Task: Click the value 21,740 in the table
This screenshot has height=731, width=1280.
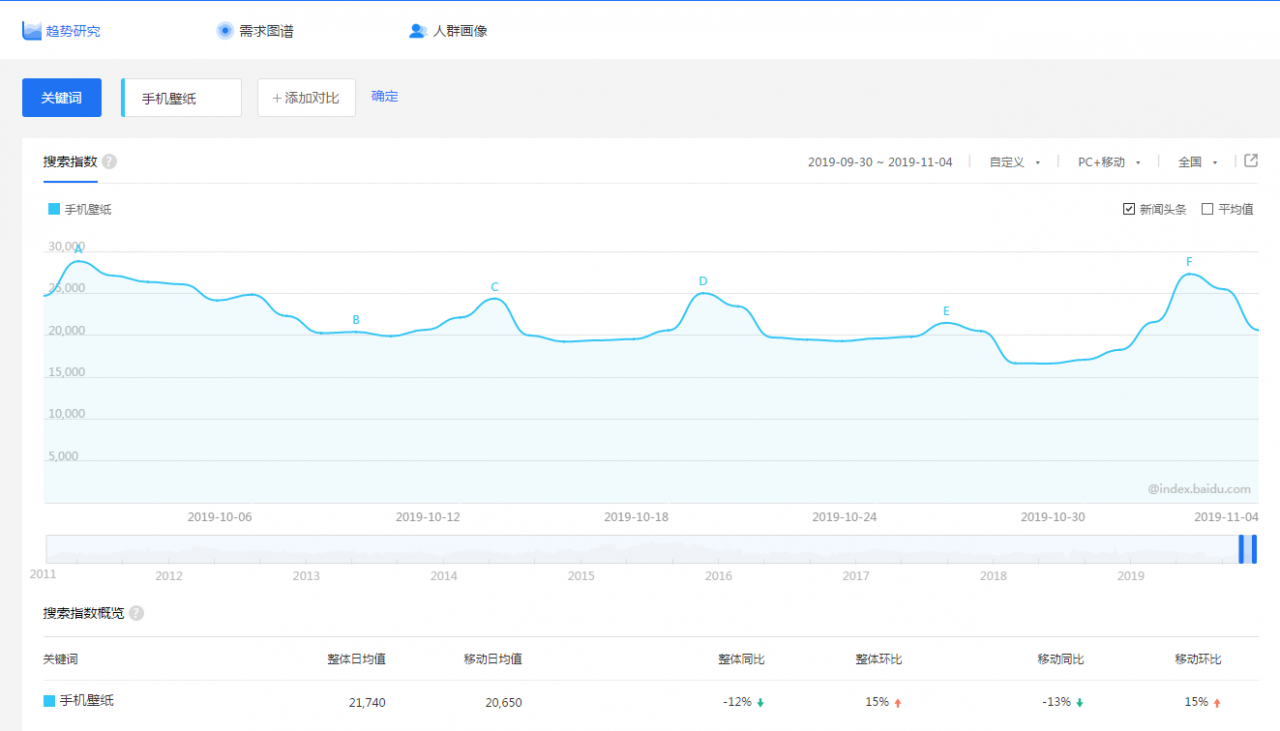Action: tap(367, 702)
